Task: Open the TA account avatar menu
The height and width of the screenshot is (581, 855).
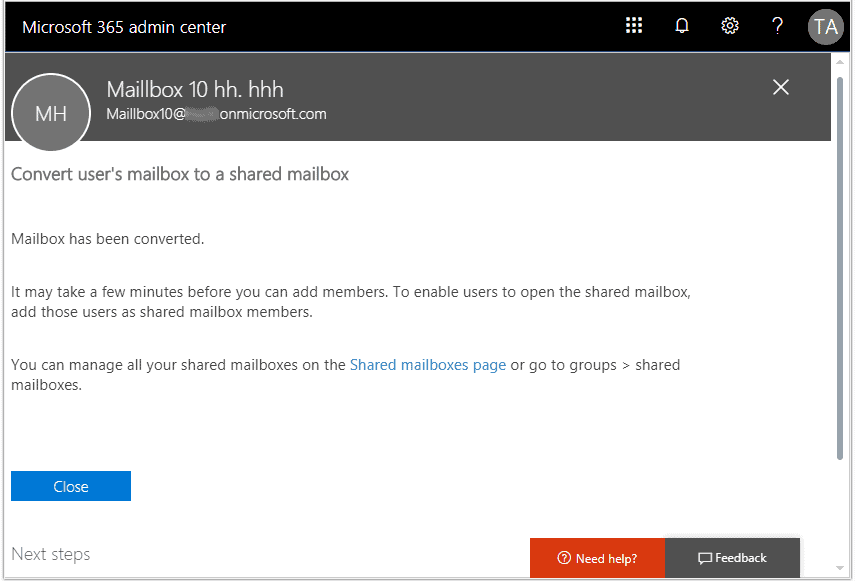Action: tap(825, 26)
